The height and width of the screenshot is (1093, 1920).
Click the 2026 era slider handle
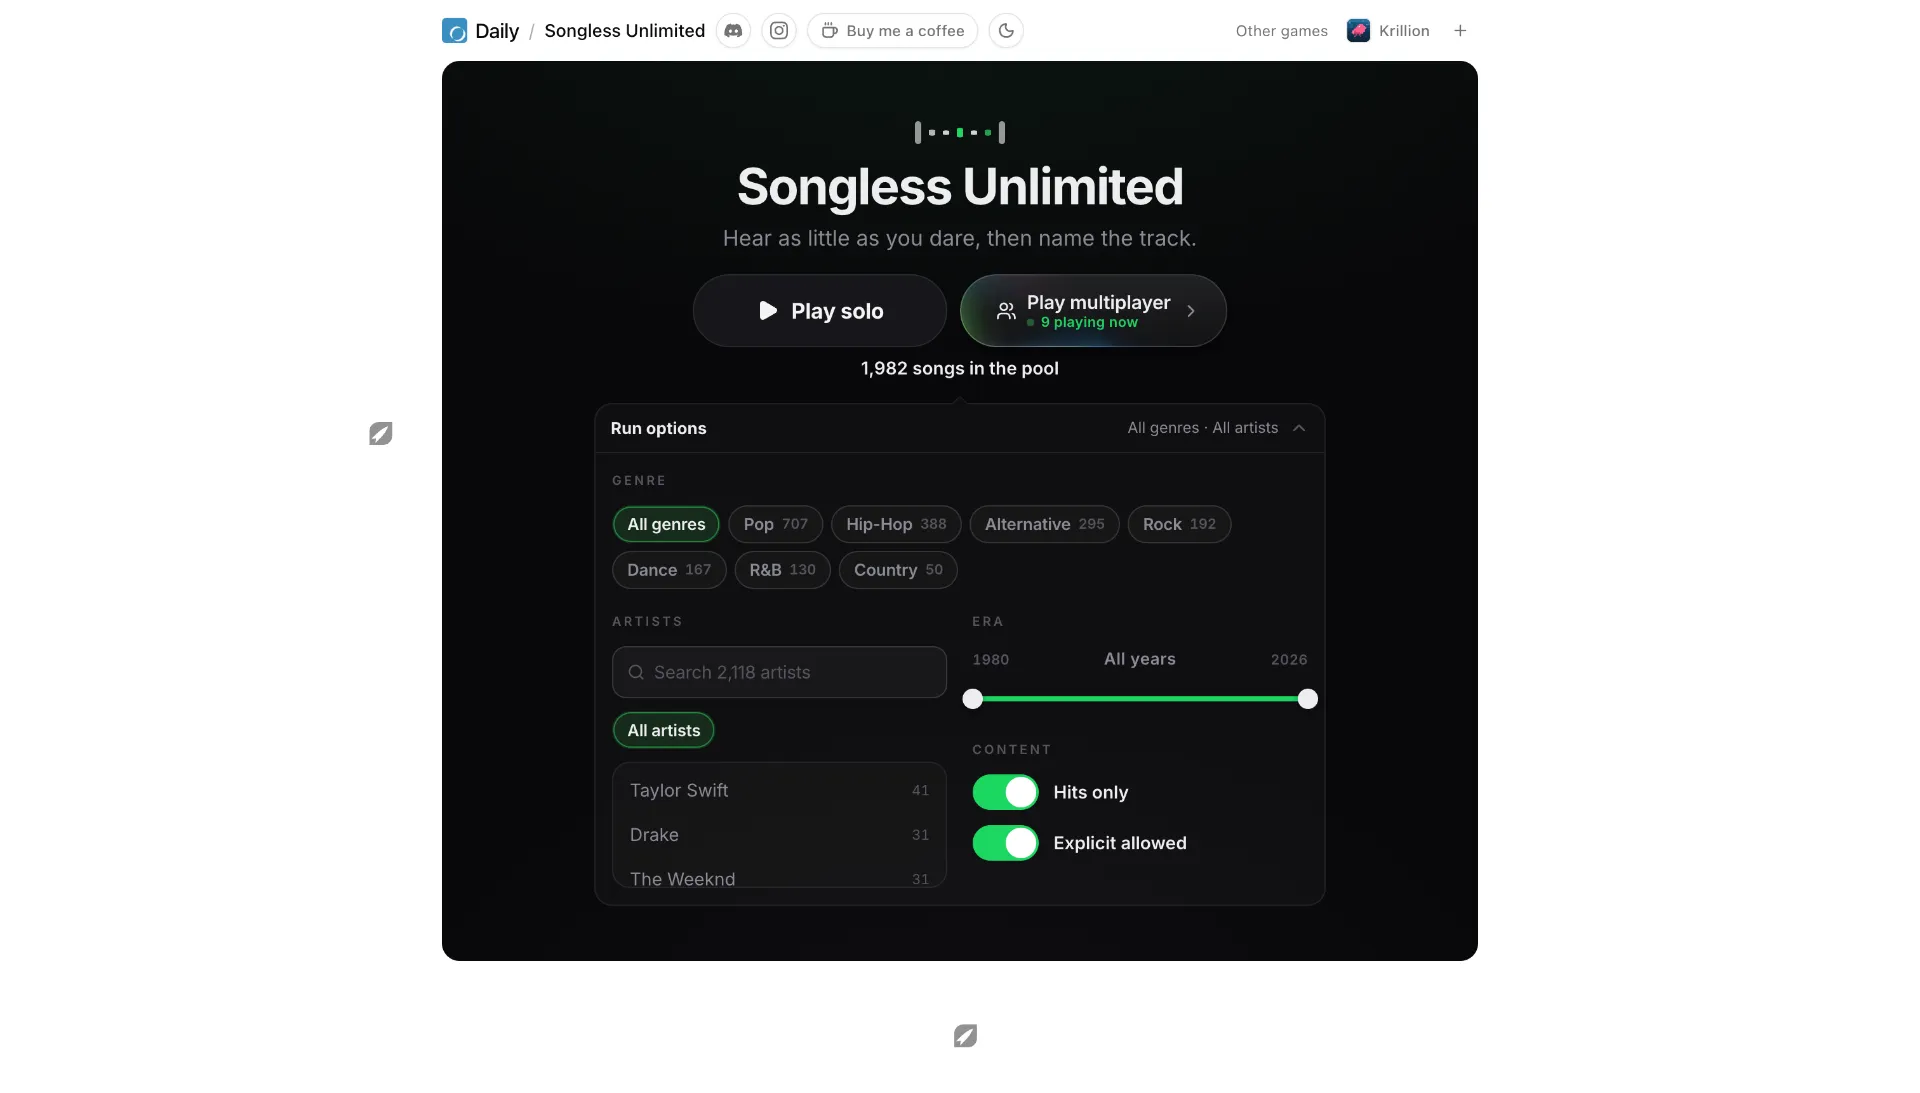pyautogui.click(x=1307, y=699)
